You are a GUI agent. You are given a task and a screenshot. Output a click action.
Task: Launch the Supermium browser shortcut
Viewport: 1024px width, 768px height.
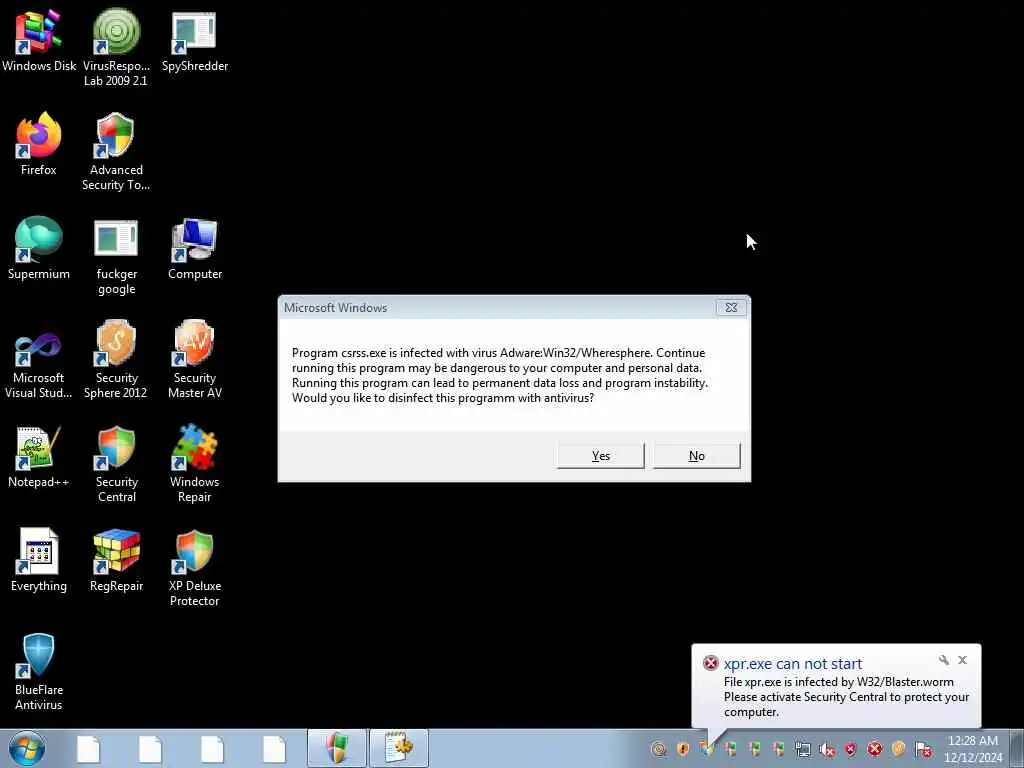coord(39,248)
